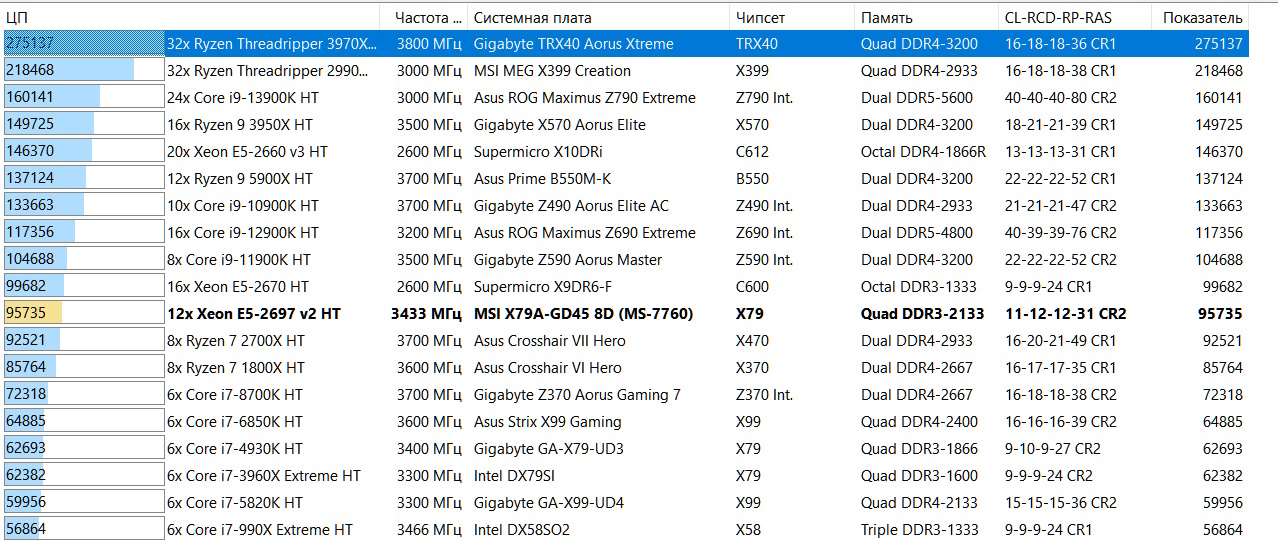Select the 6x Core i7-3960X Extreme HT row
1278x542 pixels.
click(x=625, y=476)
